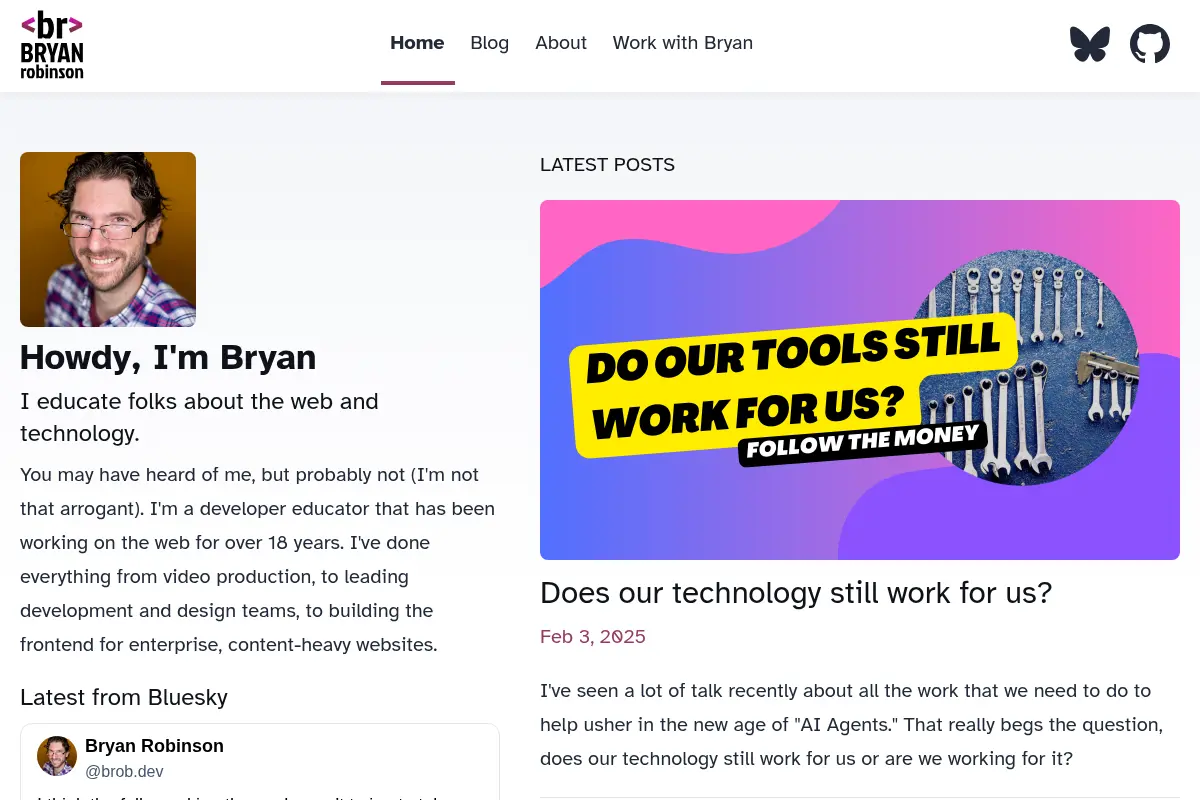Click the 'Feb 3, 2025' post date
Screen dimensions: 1200x800
click(593, 637)
